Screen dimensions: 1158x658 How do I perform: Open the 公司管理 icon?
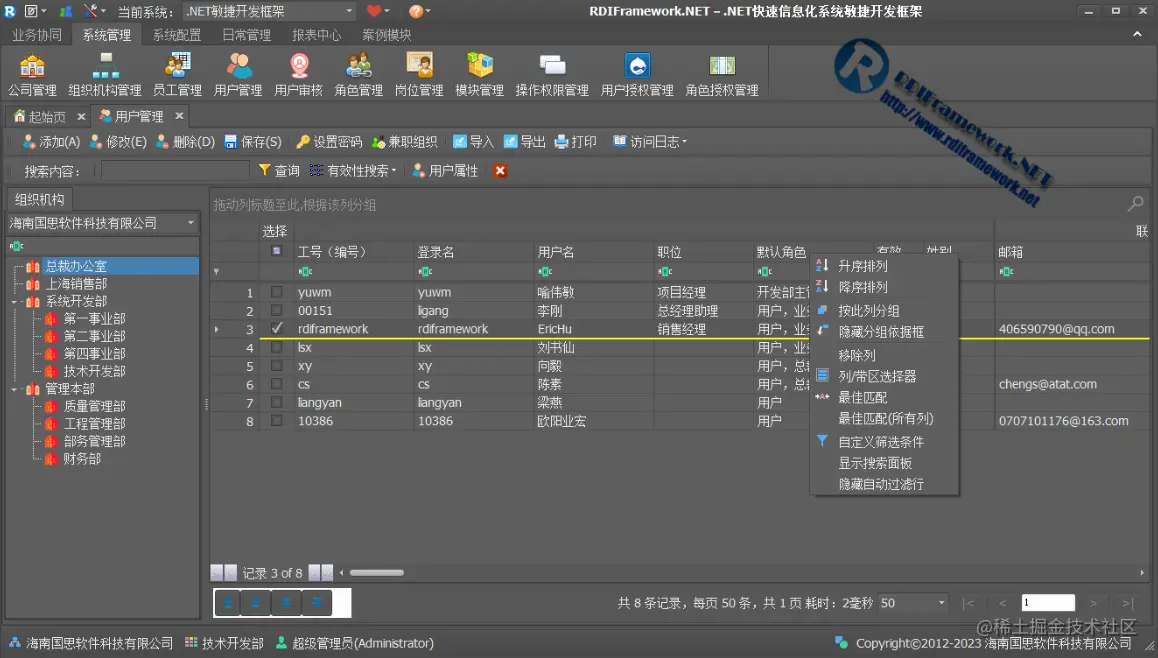click(32, 72)
